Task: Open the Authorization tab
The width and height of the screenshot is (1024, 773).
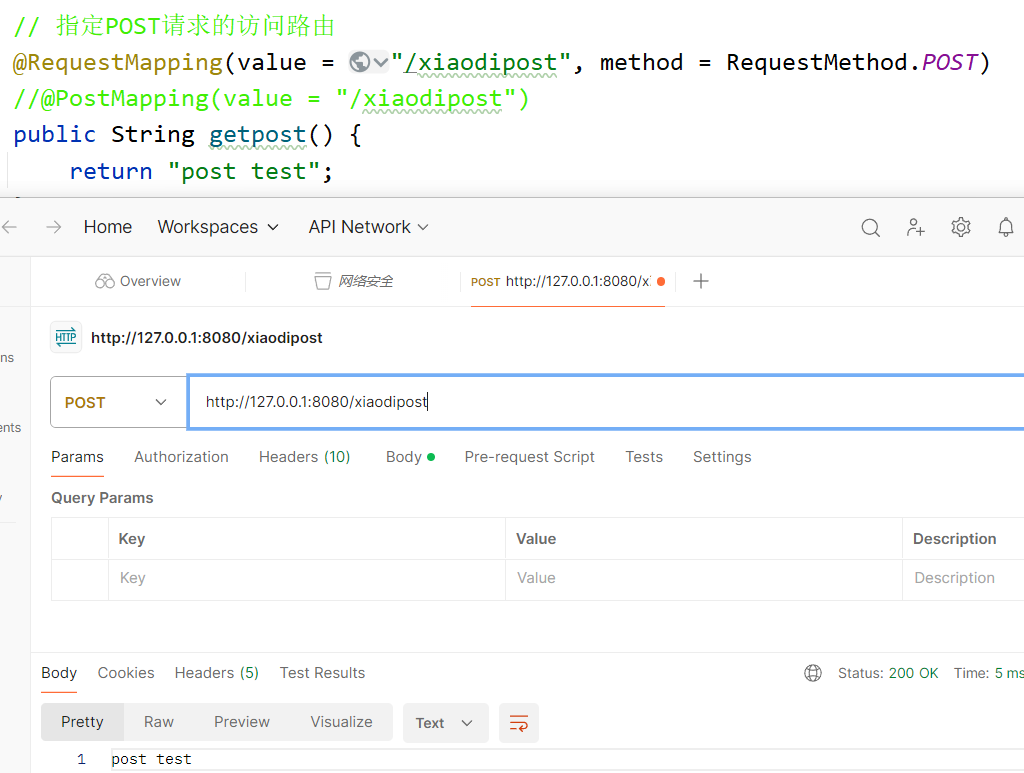Action: 182,457
